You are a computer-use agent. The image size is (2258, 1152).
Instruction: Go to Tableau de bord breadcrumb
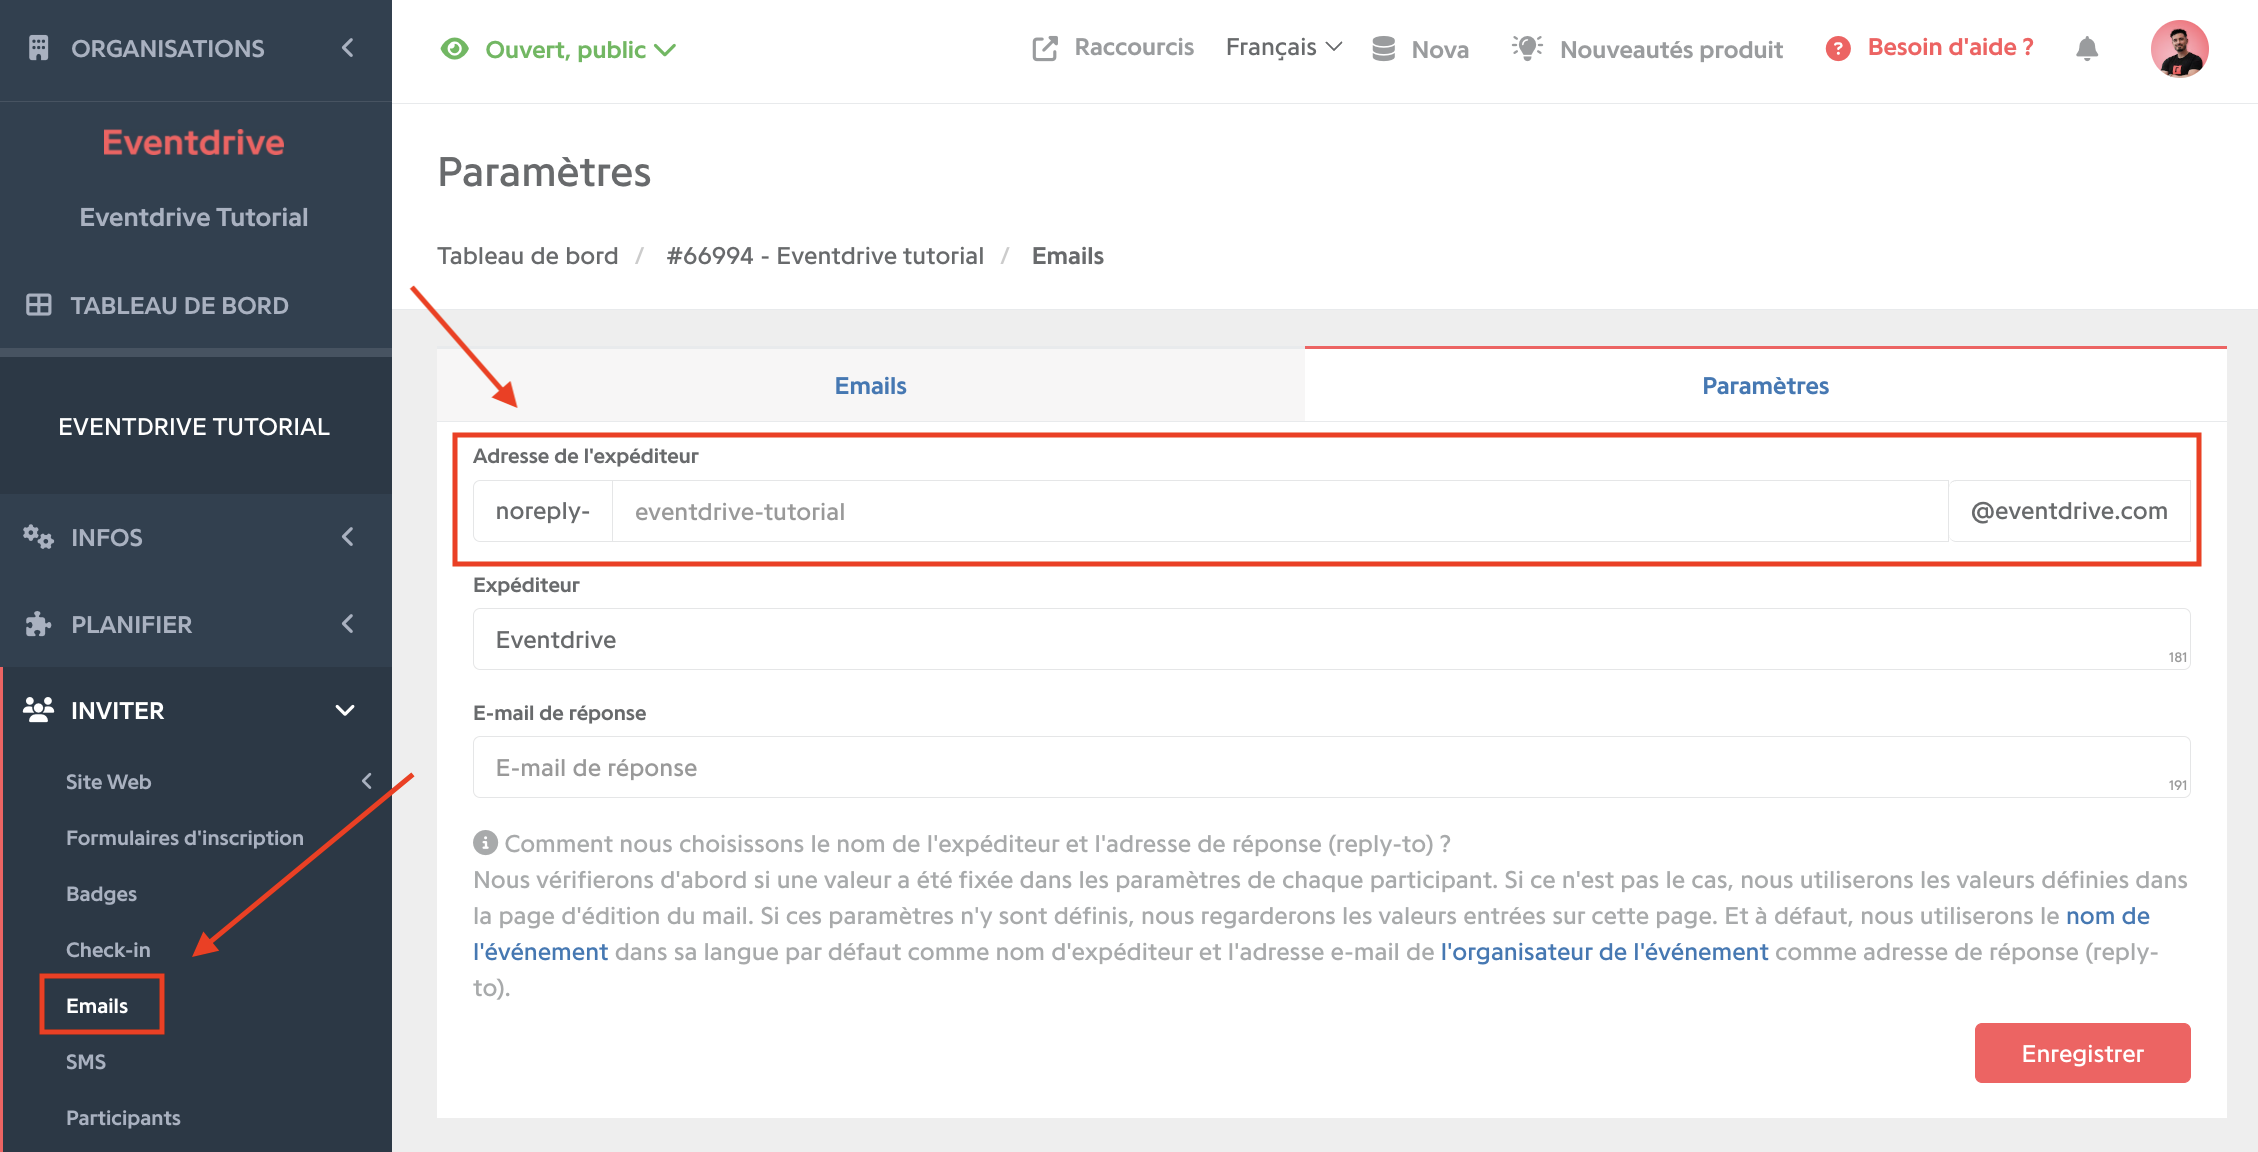pyautogui.click(x=528, y=256)
